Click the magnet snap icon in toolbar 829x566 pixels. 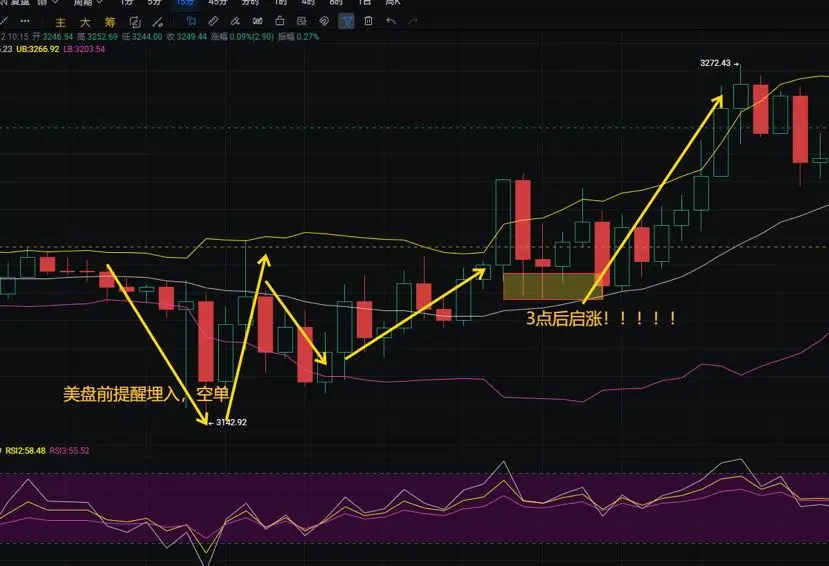(x=257, y=21)
